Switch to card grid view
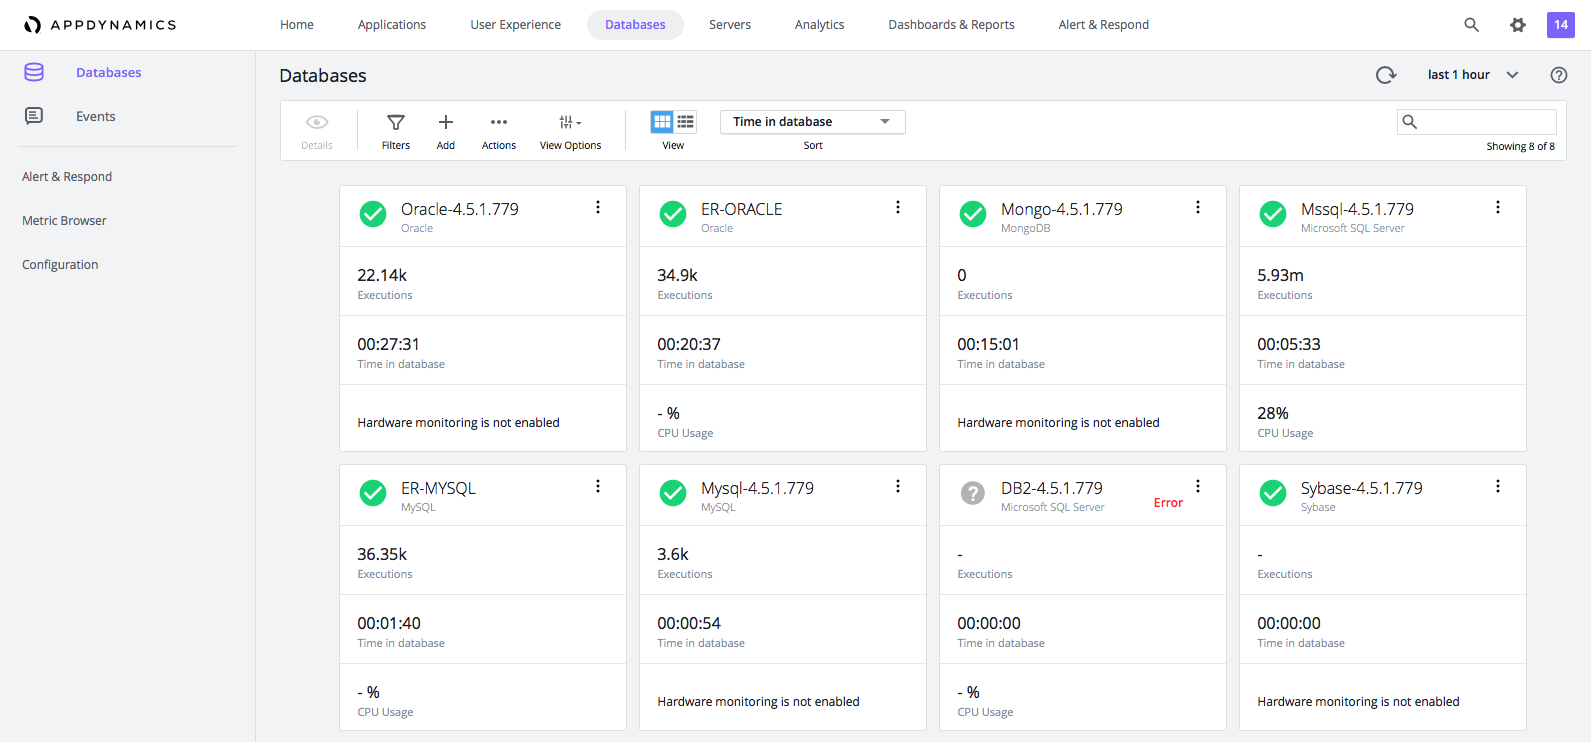1591x742 pixels. 662,122
